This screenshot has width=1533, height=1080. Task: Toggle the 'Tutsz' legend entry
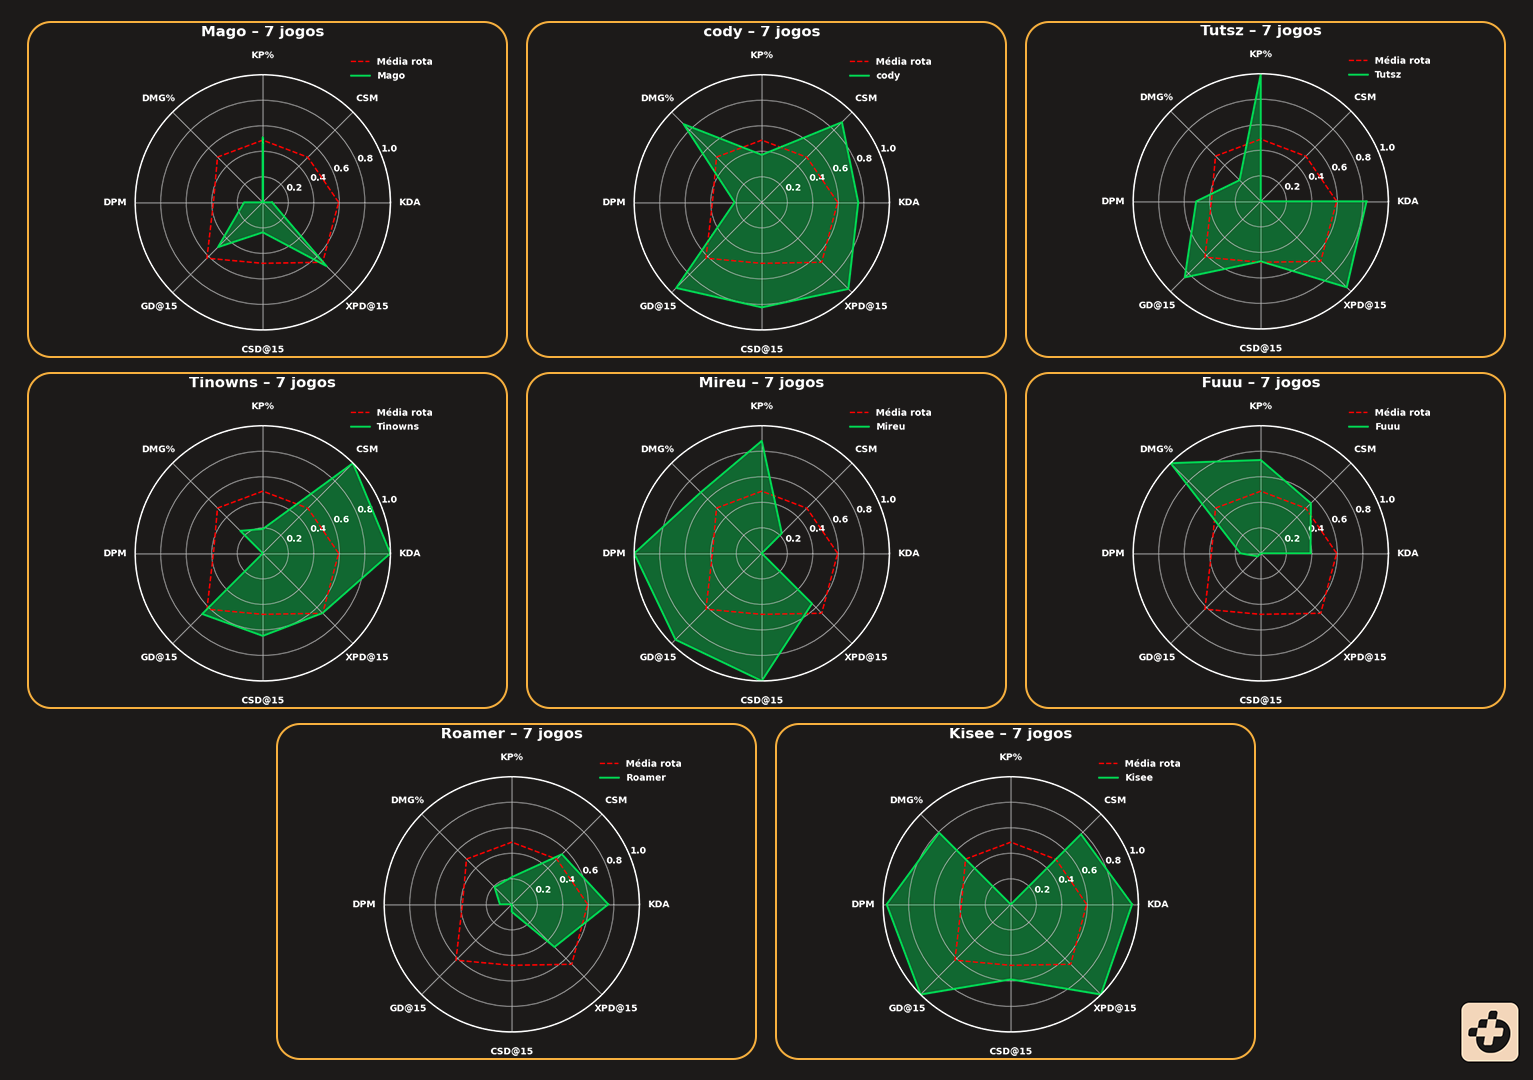tap(1387, 75)
